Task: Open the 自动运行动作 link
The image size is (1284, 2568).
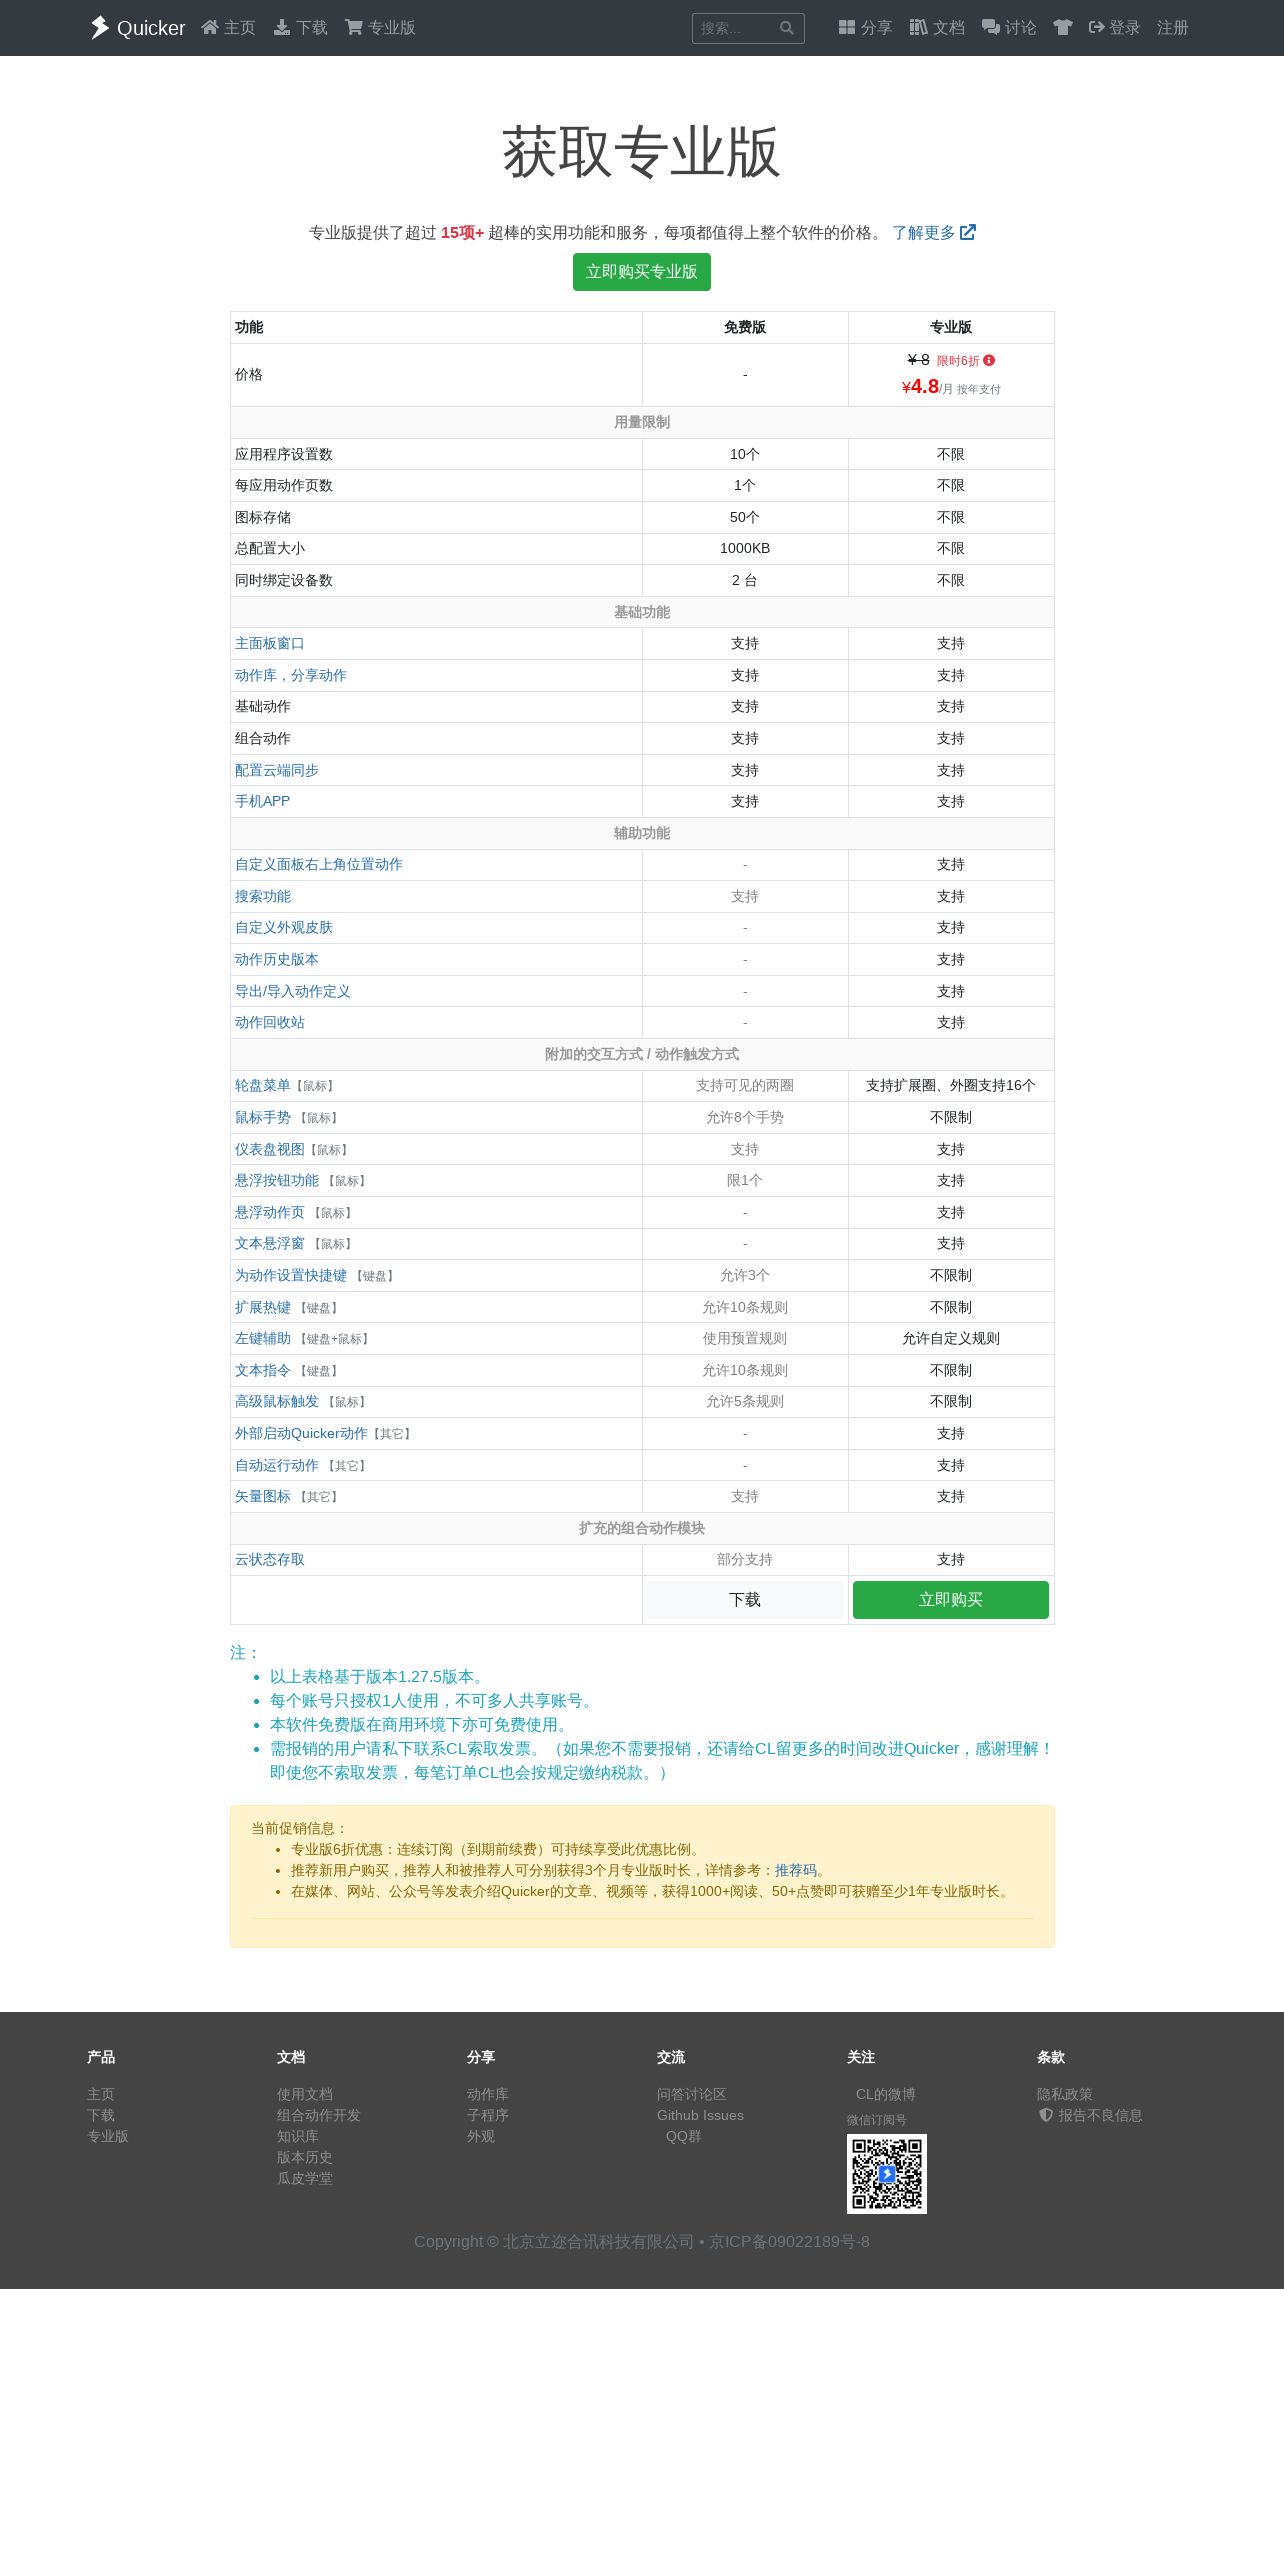Action: click(277, 1466)
